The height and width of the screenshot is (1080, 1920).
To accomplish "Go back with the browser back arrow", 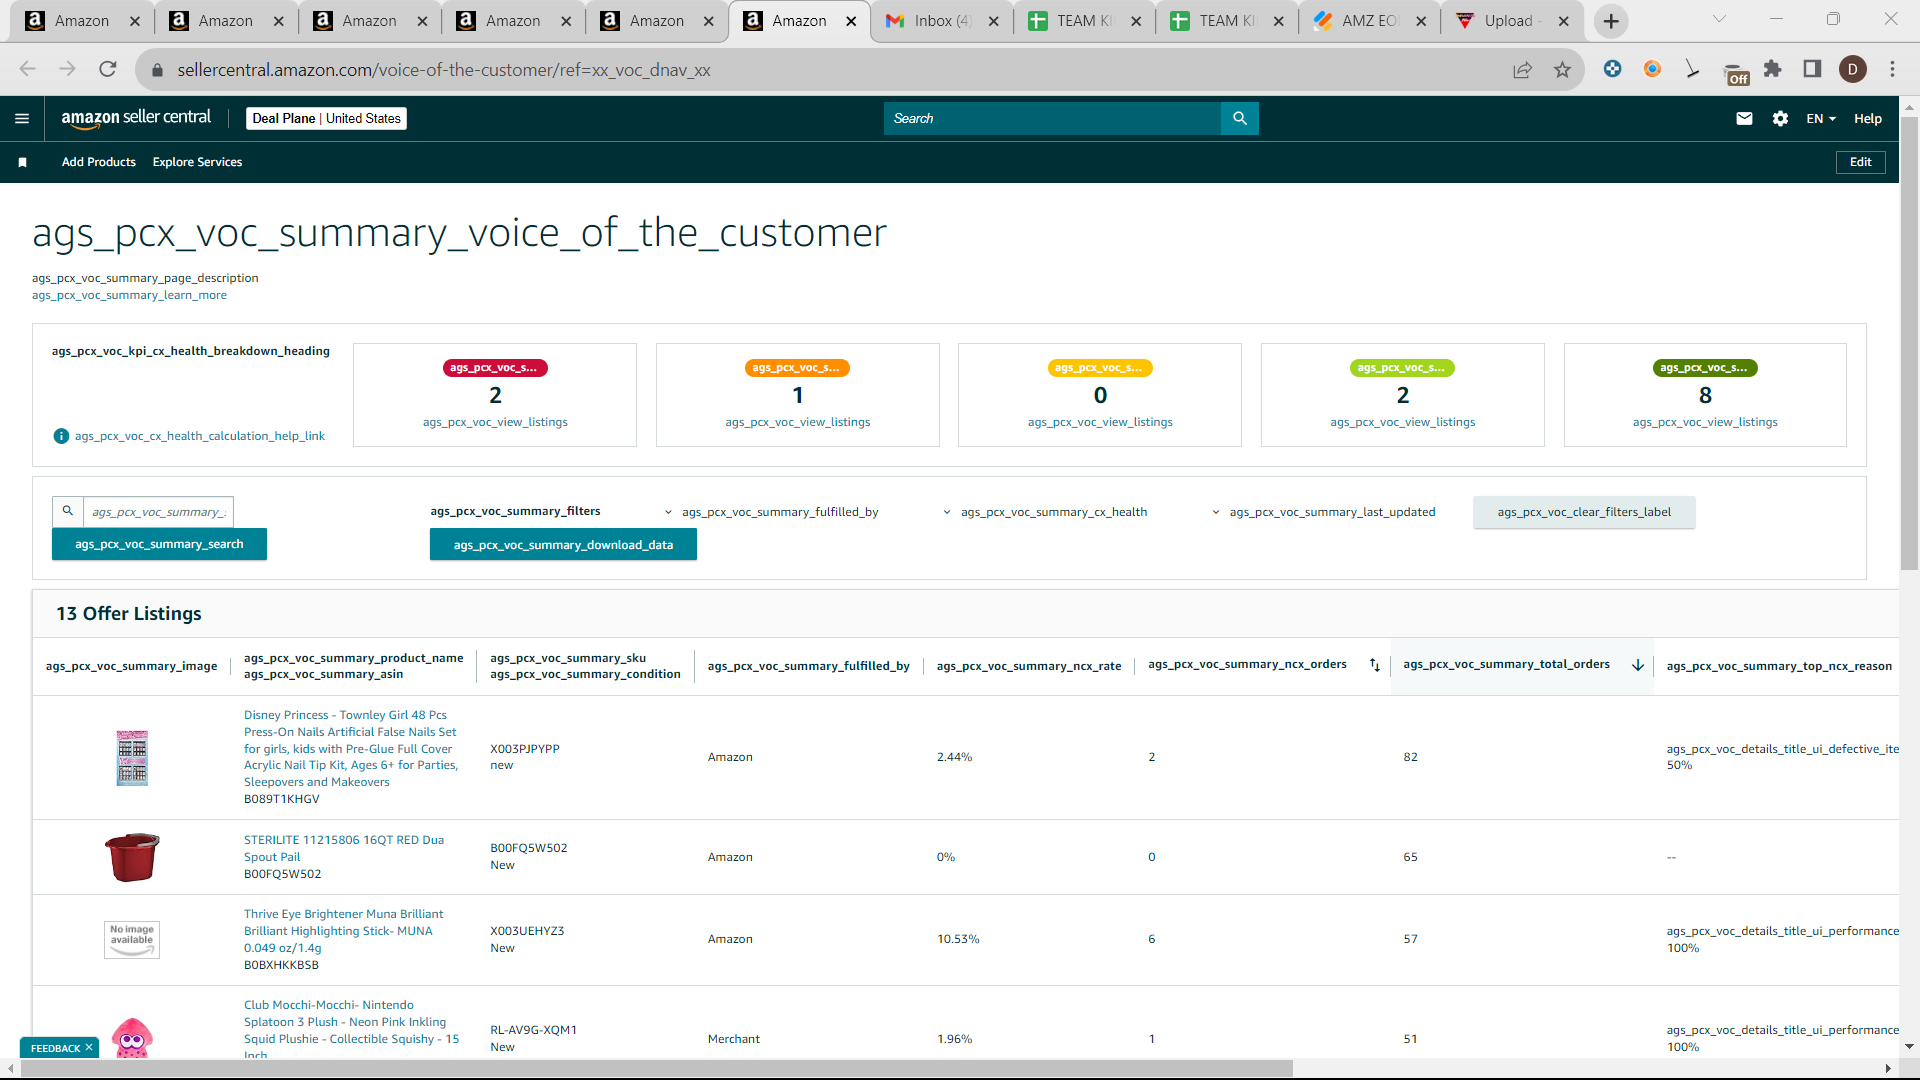I will coord(27,69).
